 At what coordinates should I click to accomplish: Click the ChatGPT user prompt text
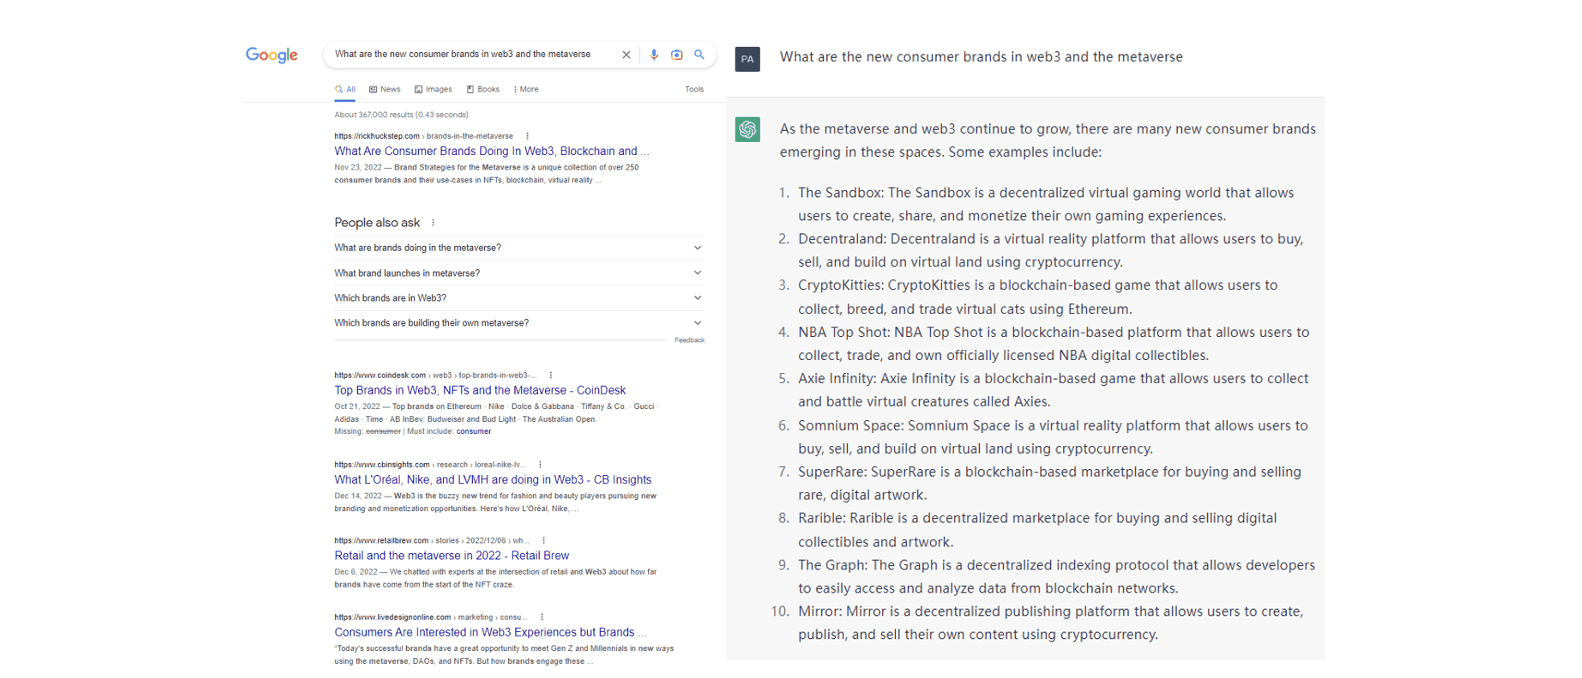(981, 57)
